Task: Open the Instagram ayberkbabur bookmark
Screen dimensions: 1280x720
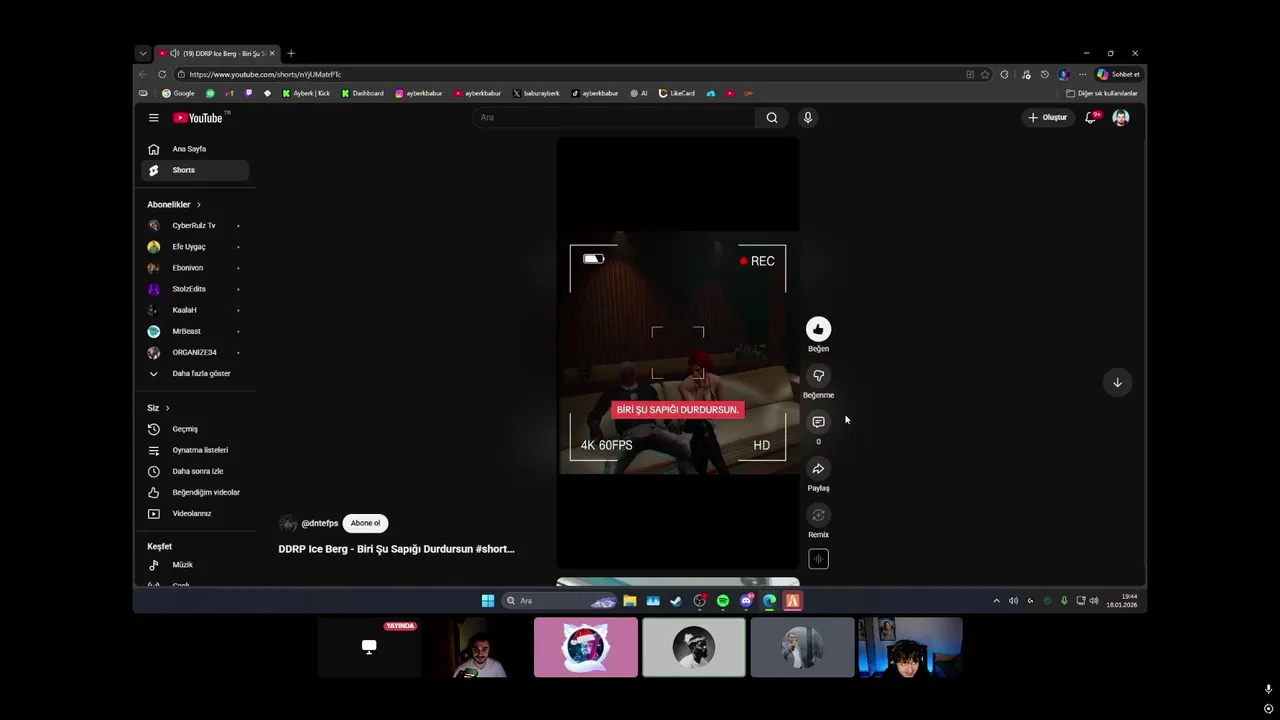Action: (x=419, y=93)
